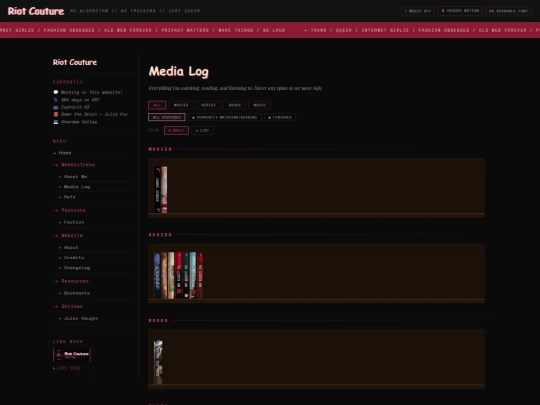Open the Bookmarks page
This screenshot has width=540, height=405.
[x=76, y=293]
